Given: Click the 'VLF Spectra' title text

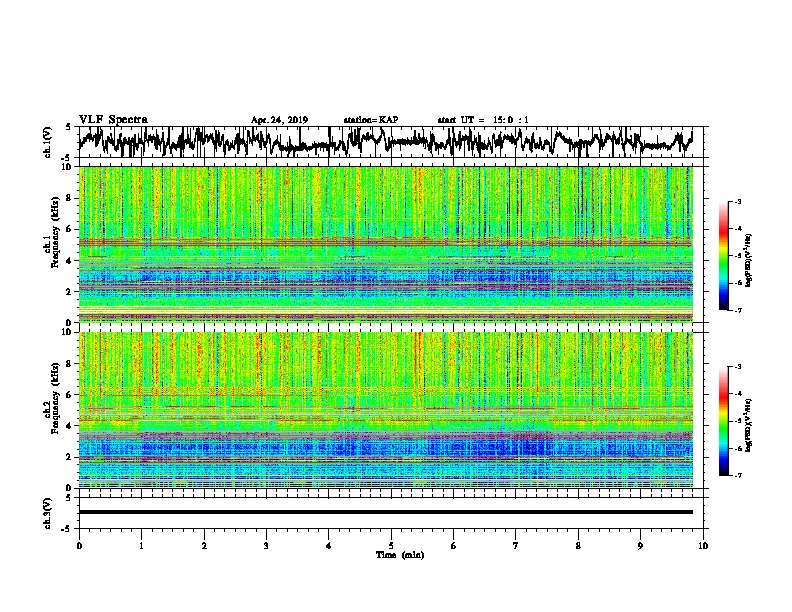Looking at the screenshot, I should click(113, 119).
